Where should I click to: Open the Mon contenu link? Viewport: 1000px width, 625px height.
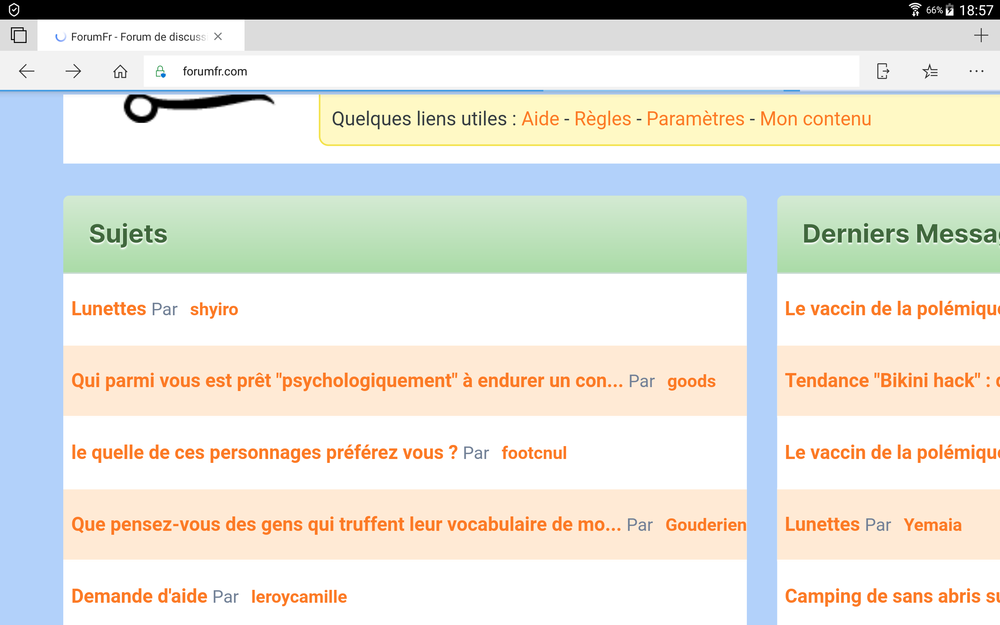(x=815, y=118)
